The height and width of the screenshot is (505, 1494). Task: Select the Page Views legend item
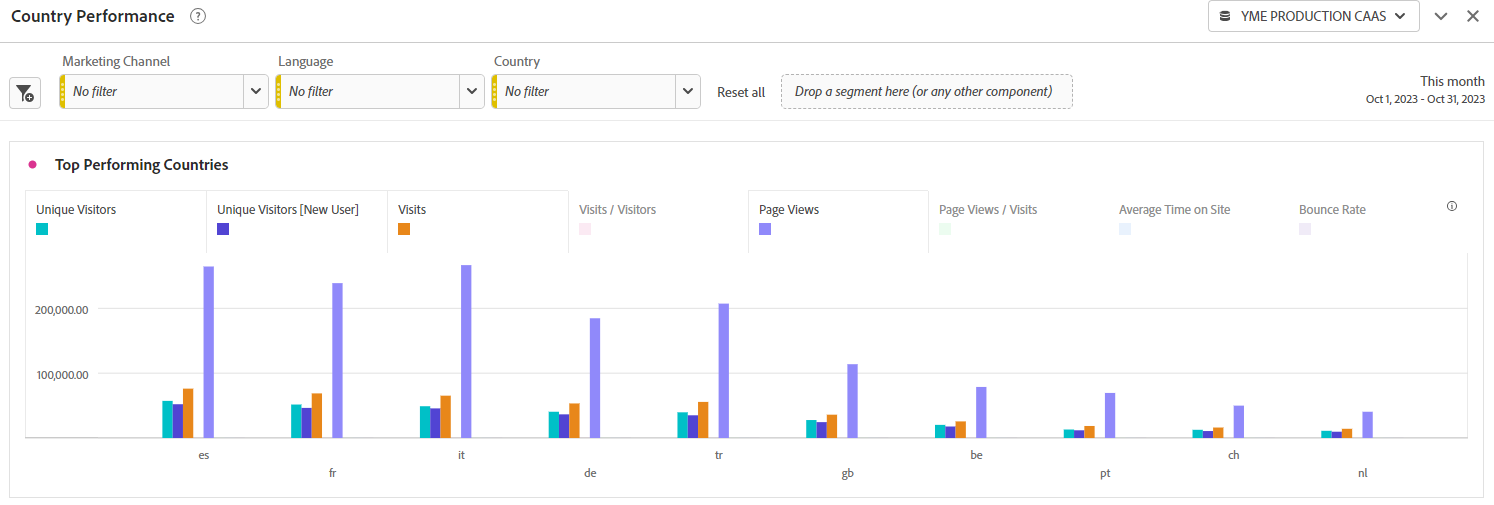838,221
